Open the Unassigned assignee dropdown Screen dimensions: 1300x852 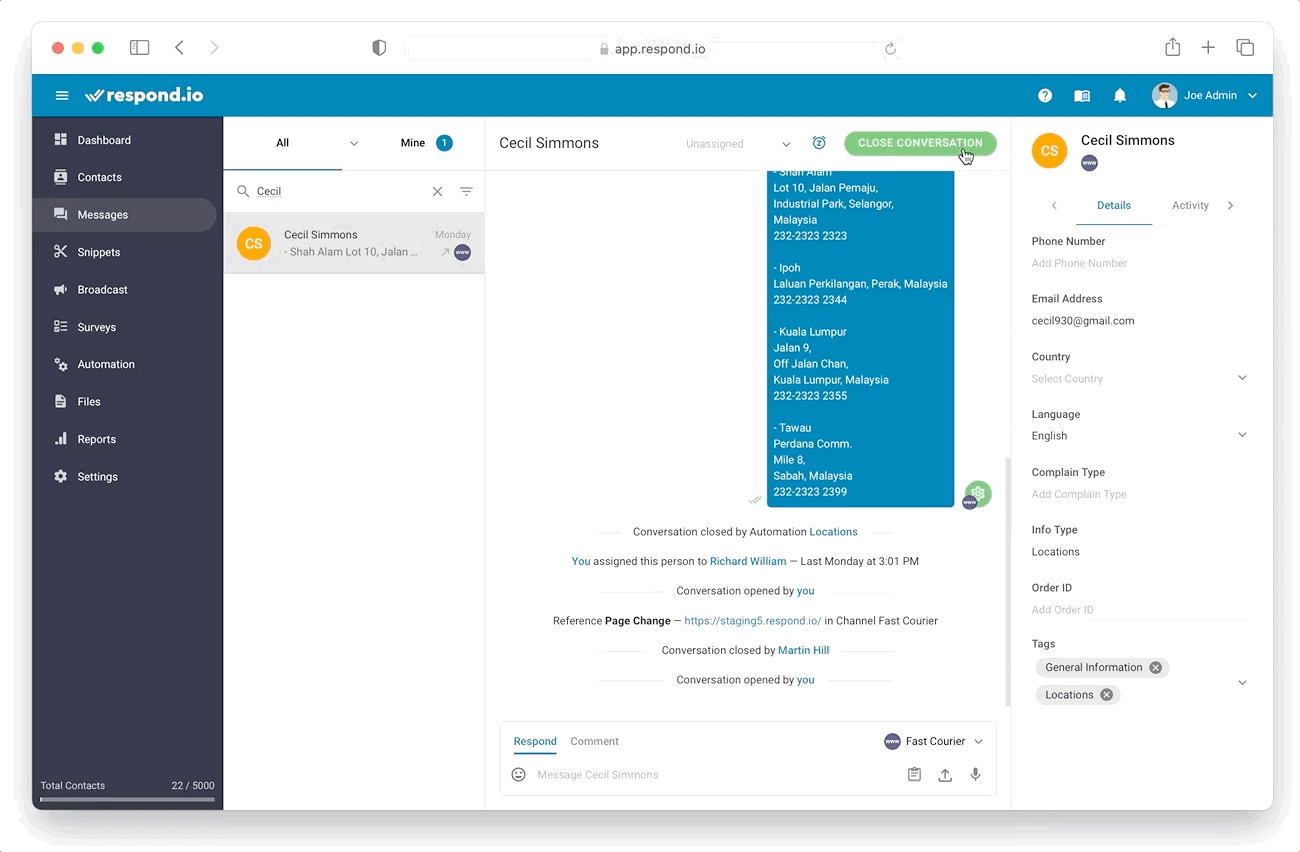tap(738, 144)
